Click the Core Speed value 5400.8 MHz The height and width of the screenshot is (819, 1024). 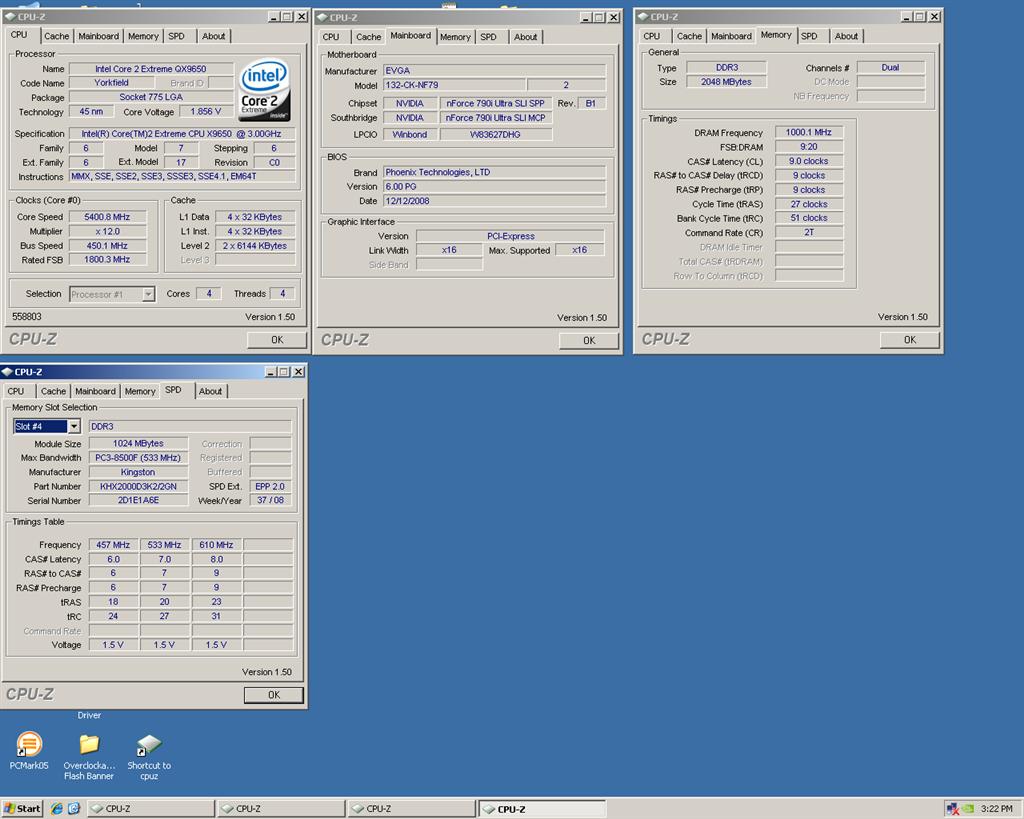pos(107,217)
